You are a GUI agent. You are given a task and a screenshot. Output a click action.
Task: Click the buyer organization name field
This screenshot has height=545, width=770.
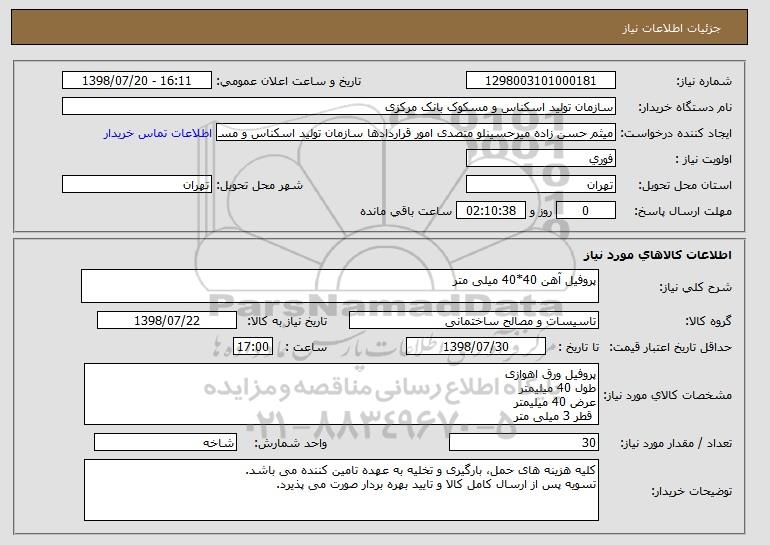[x=339, y=107]
